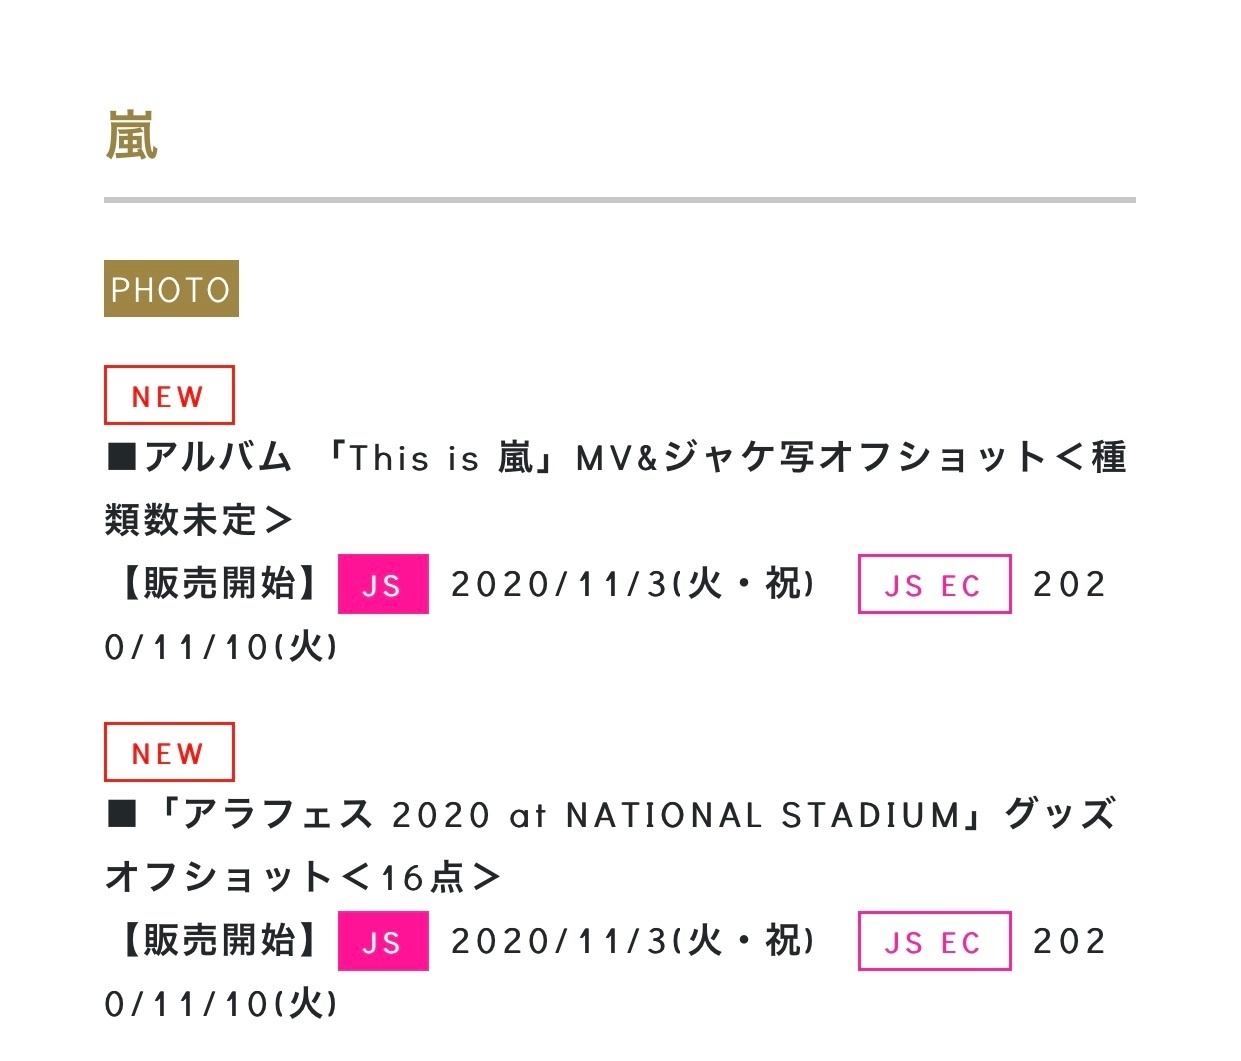Image resolution: width=1241 pixels, height=1061 pixels.
Task: Click the NEW badge above アラフェス 2020 item
Action: [169, 752]
